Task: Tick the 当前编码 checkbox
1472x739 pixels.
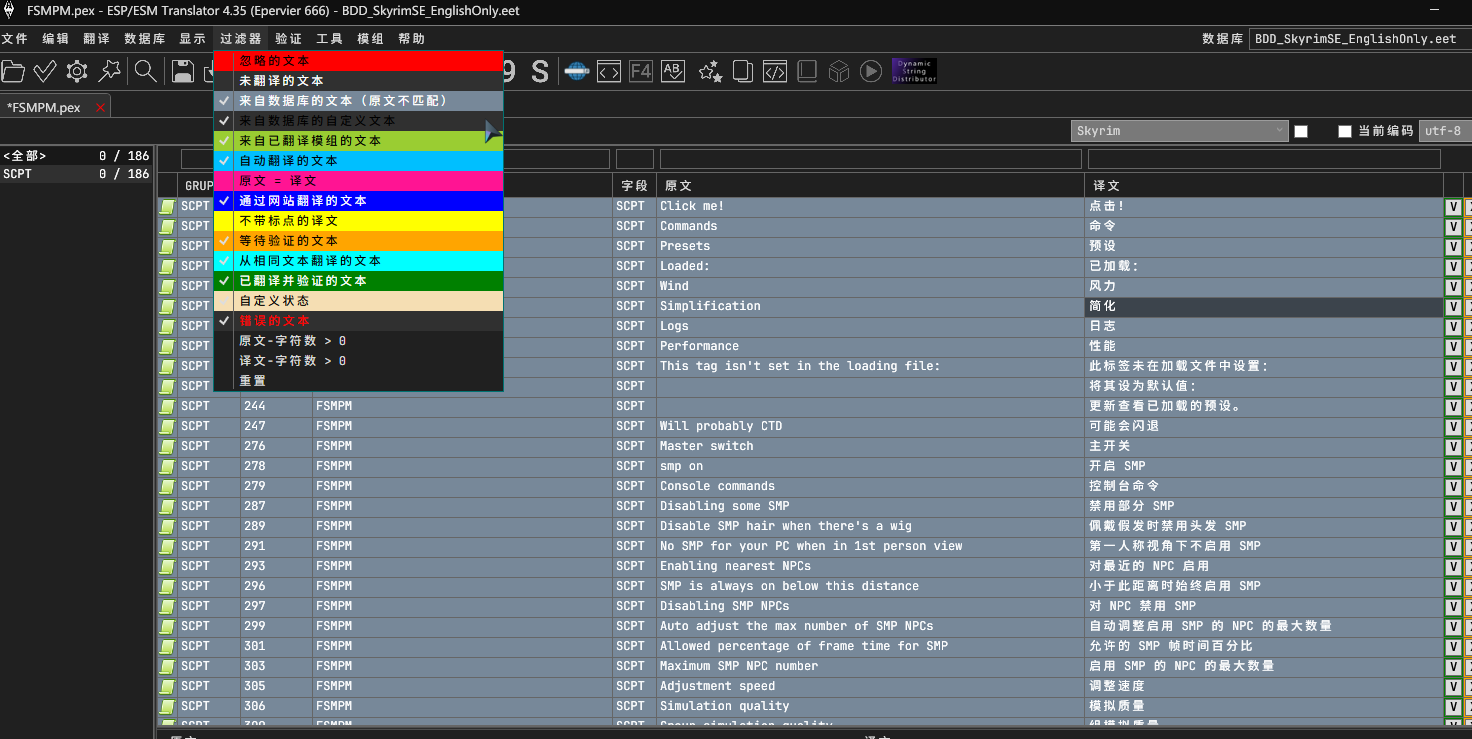Action: point(1345,131)
